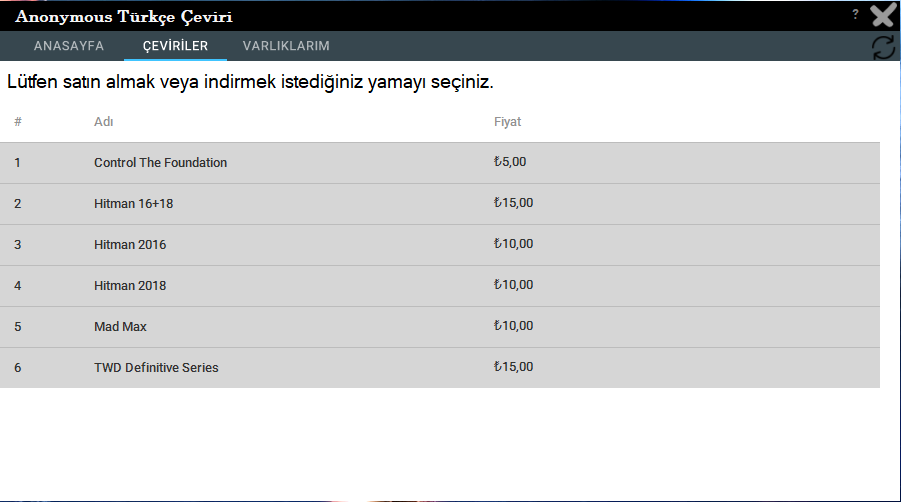This screenshot has width=901, height=502.
Task: Switch to the ANASAYFA tab
Action: [x=69, y=46]
